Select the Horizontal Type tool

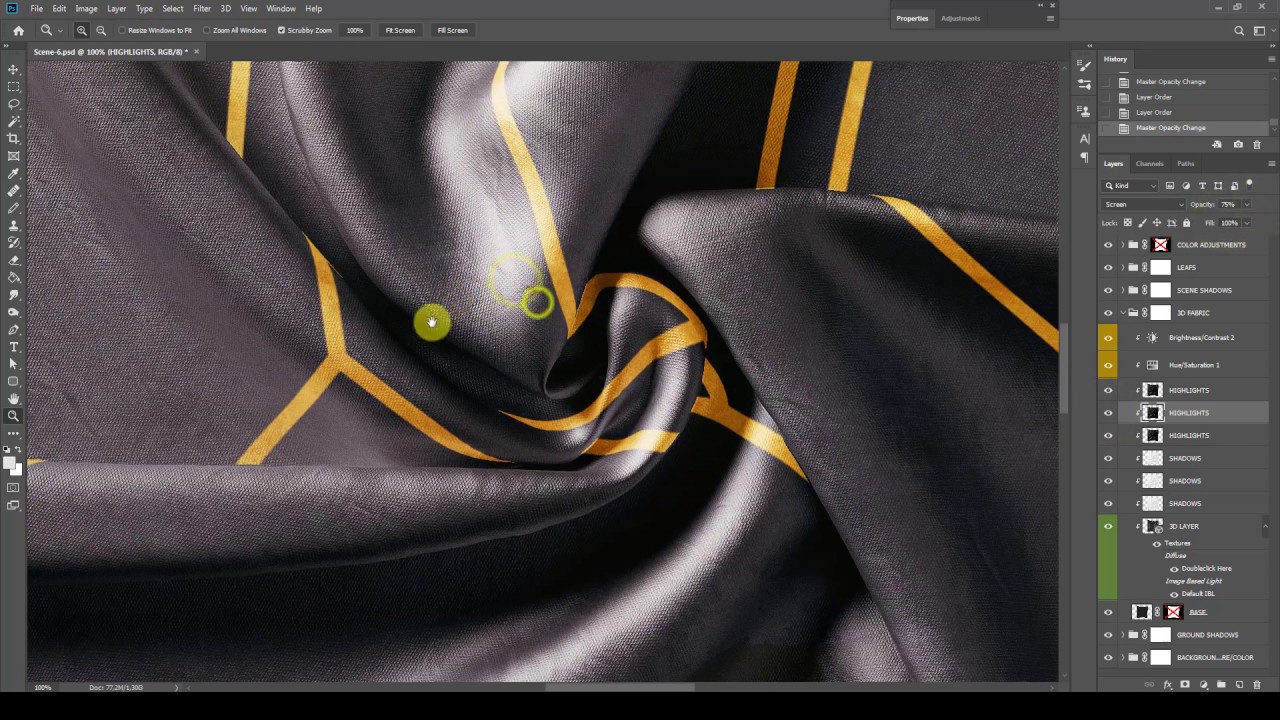click(x=13, y=347)
